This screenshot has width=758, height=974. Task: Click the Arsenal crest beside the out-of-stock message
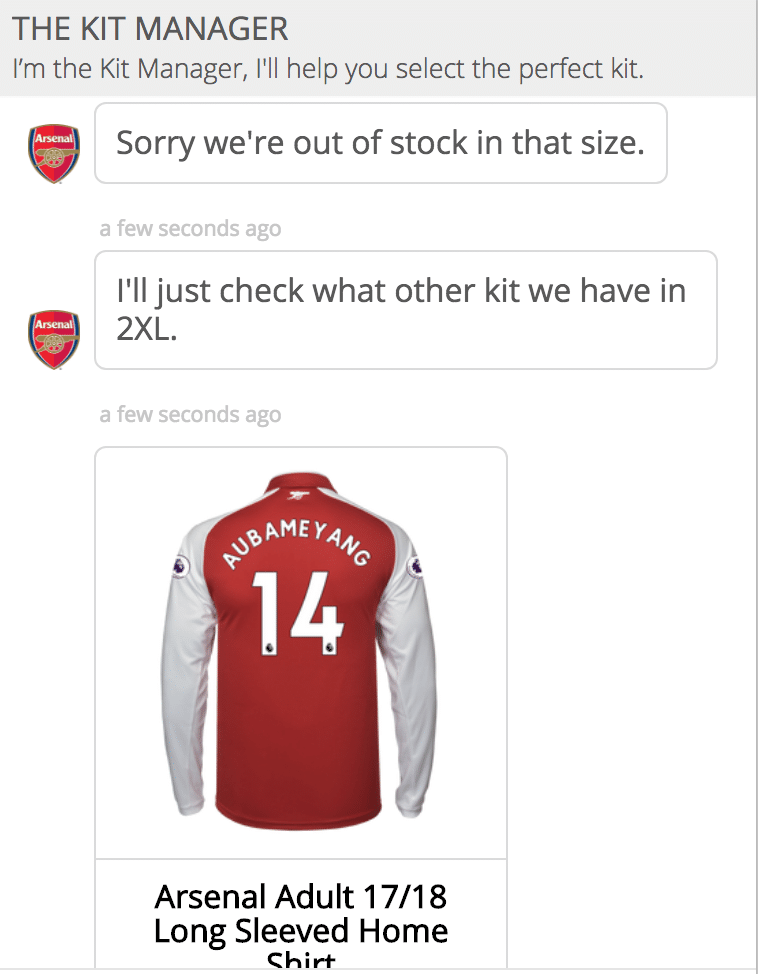pos(55,153)
